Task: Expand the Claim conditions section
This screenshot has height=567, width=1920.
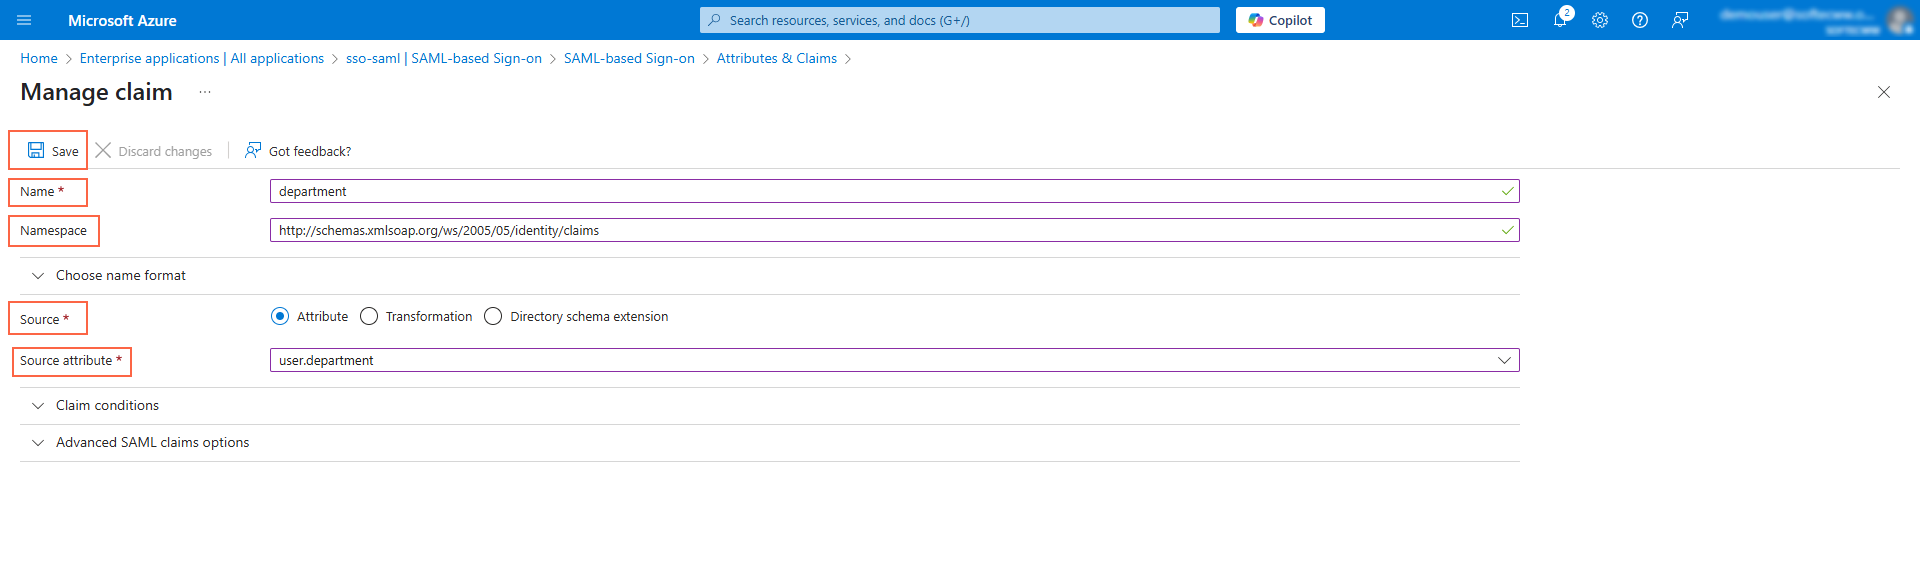Action: click(107, 406)
